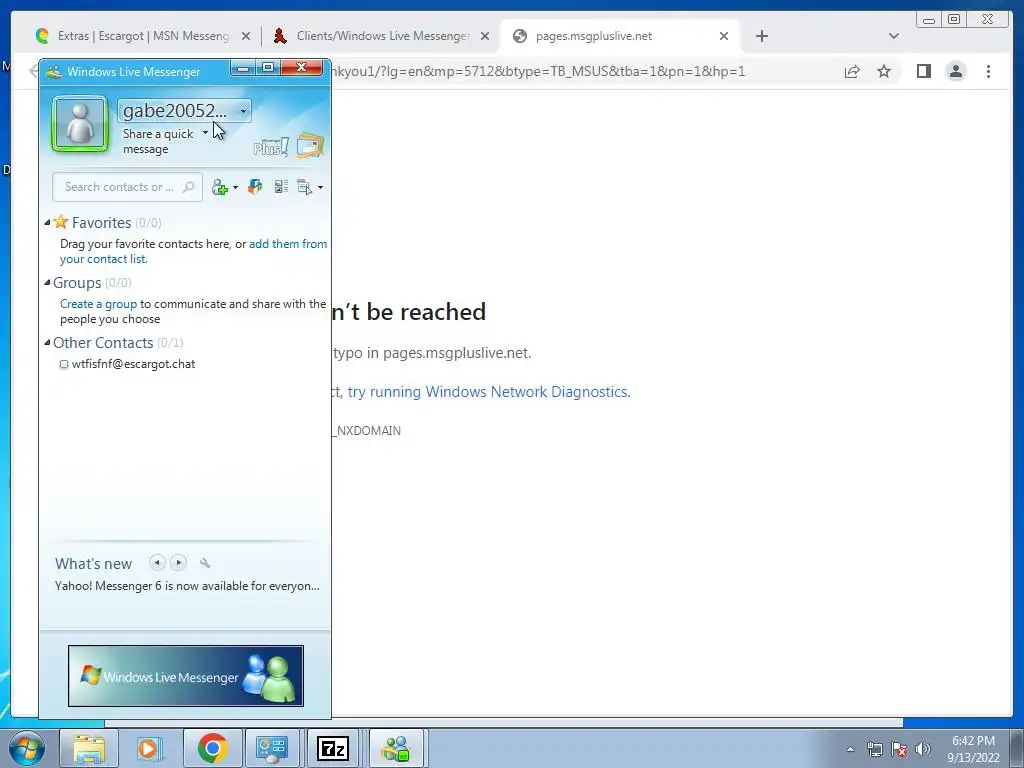The height and width of the screenshot is (768, 1024).
Task: Toggle Chrome side panel icon
Action: [x=923, y=71]
